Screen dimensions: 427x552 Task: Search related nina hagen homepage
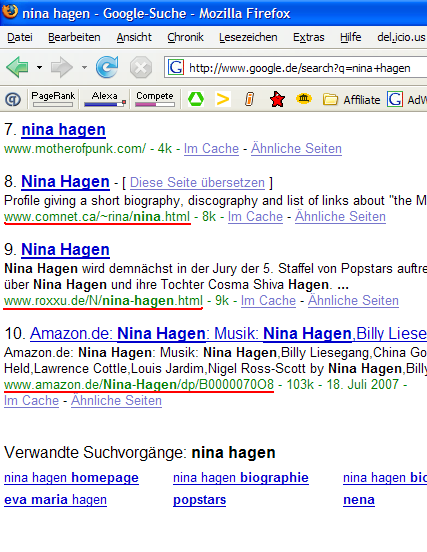point(71,478)
